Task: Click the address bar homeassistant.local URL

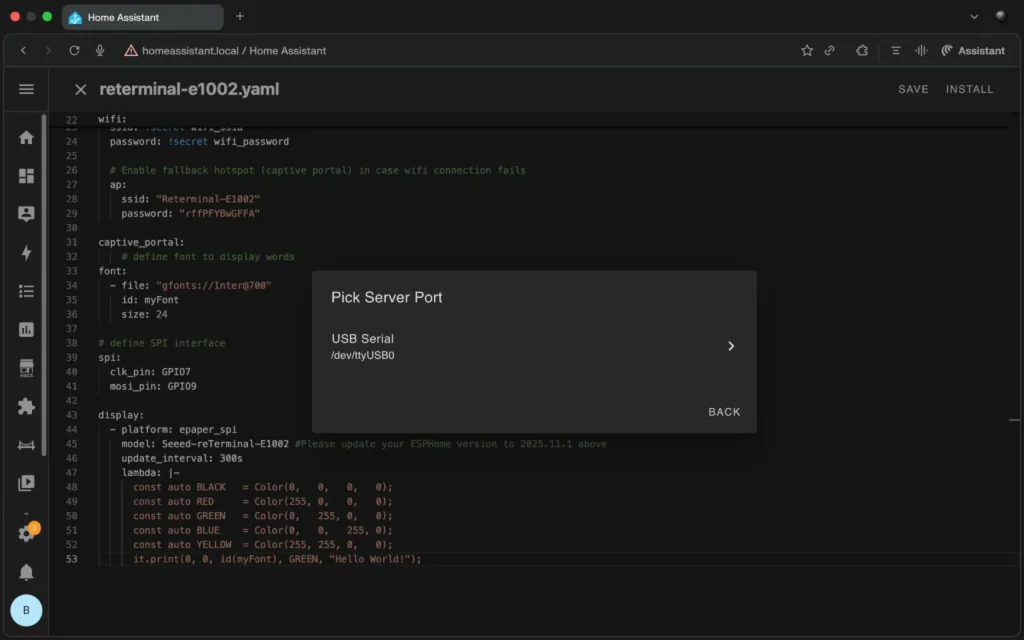Action: point(234,50)
